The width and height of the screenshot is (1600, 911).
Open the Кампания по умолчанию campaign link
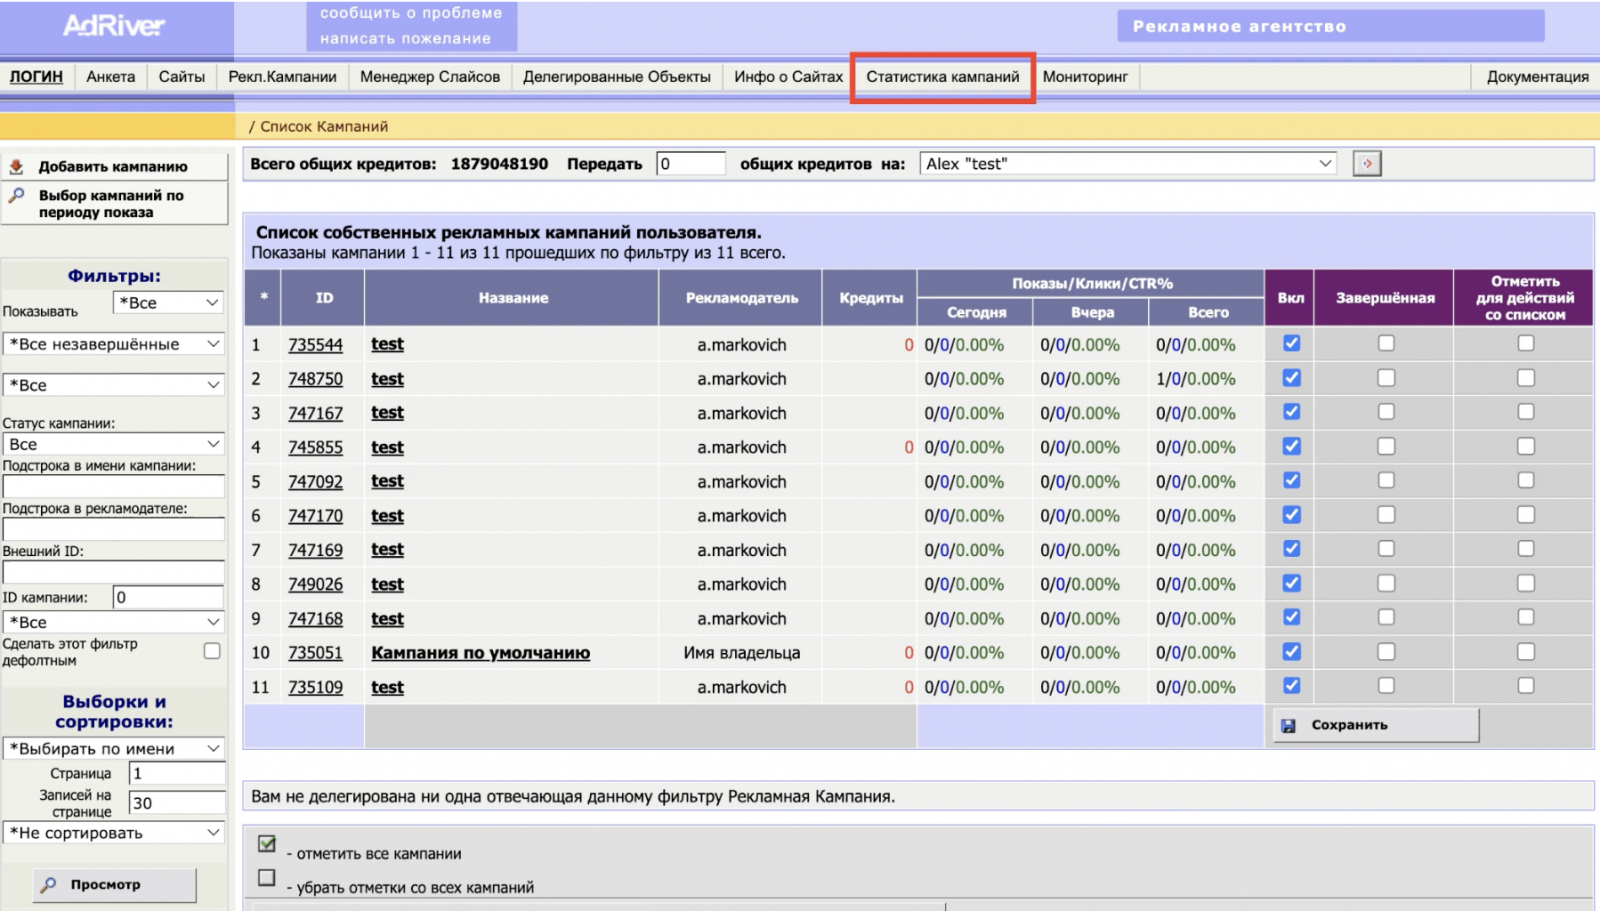pos(480,653)
